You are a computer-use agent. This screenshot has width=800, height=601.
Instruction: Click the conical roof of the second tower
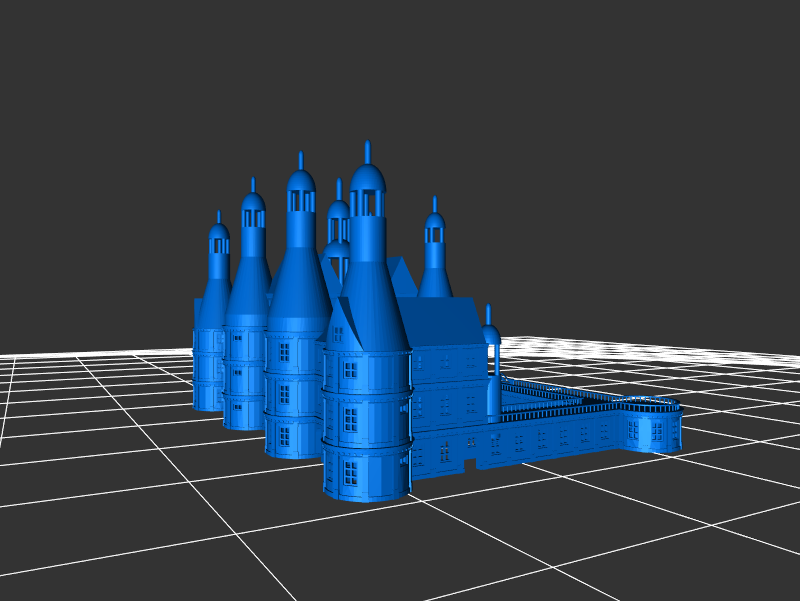pos(298,280)
